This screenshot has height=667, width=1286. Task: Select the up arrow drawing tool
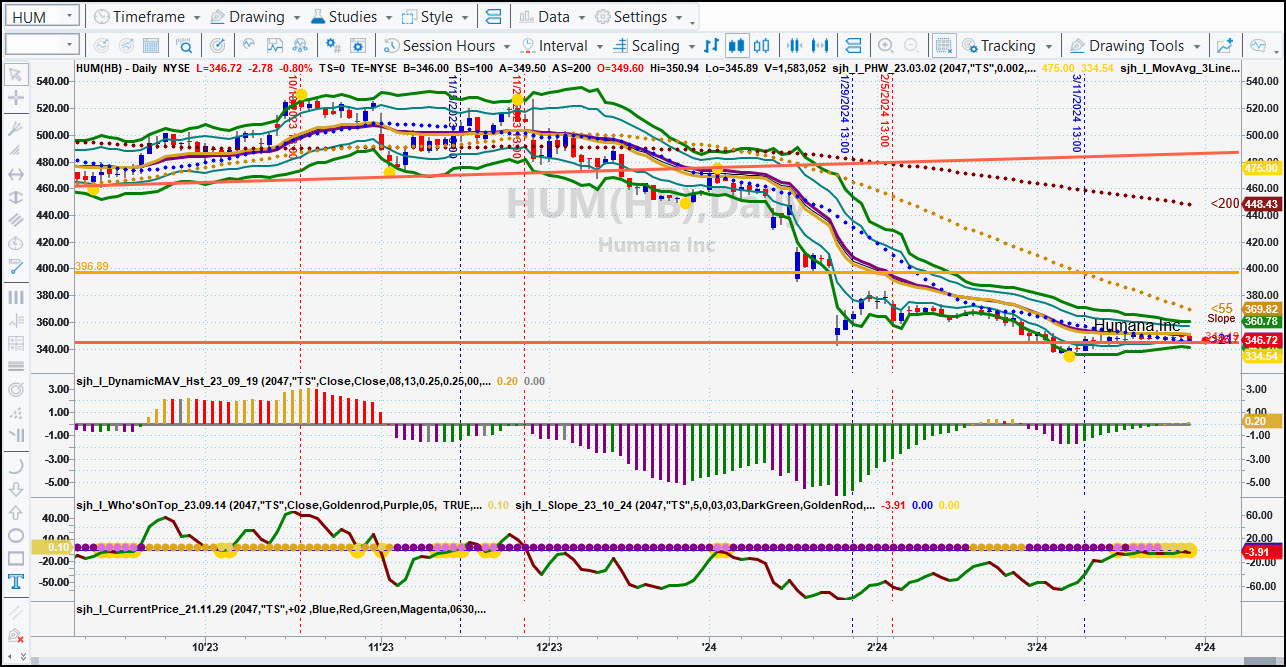coord(15,512)
